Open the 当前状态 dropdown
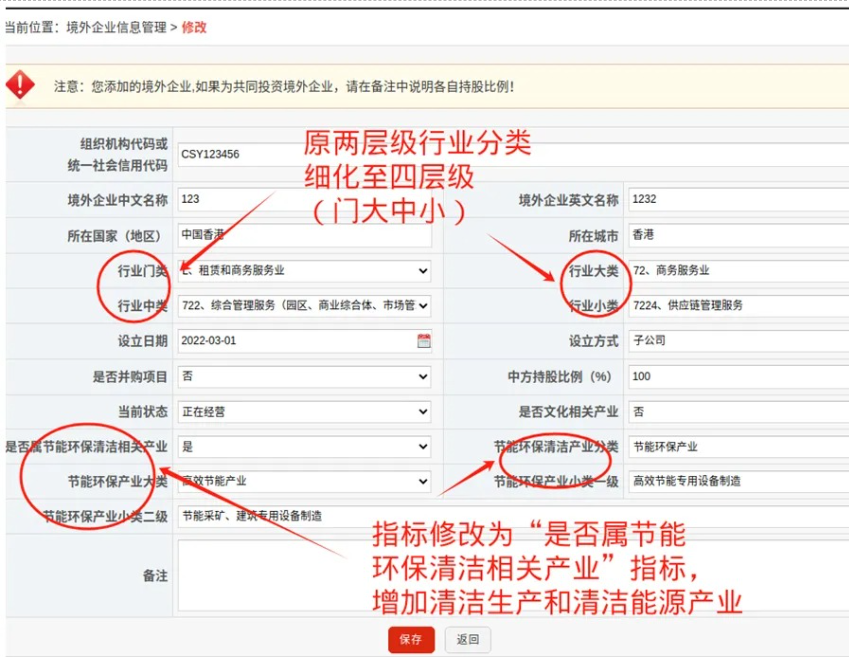The height and width of the screenshot is (658, 849). [x=304, y=412]
